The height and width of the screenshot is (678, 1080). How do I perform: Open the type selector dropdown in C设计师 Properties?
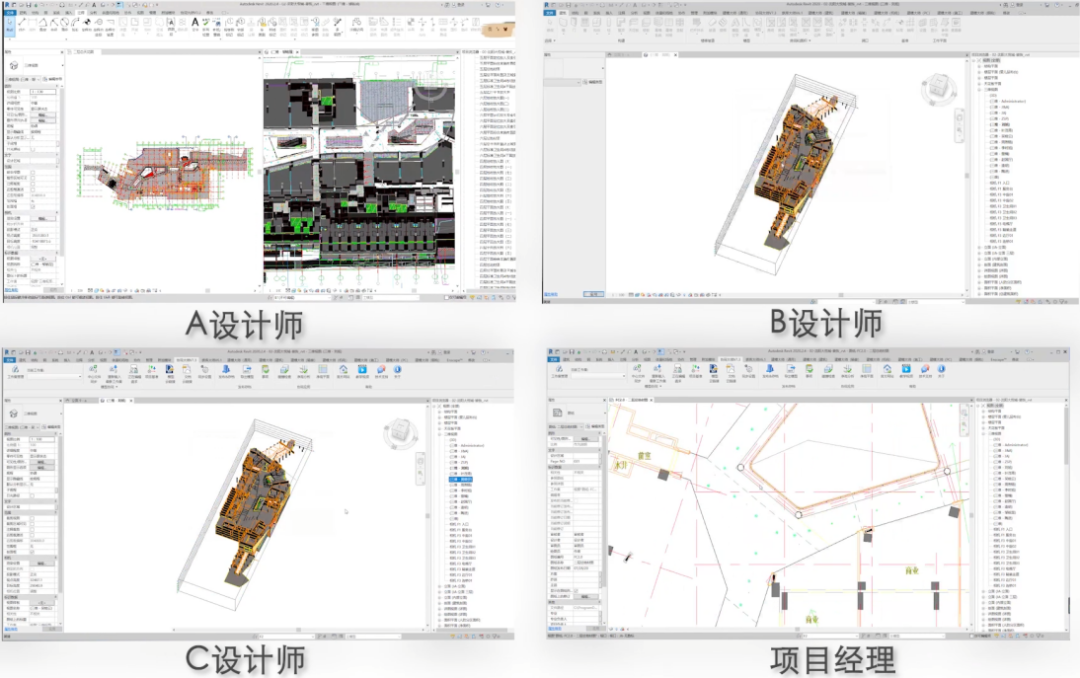pyautogui.click(x=61, y=413)
